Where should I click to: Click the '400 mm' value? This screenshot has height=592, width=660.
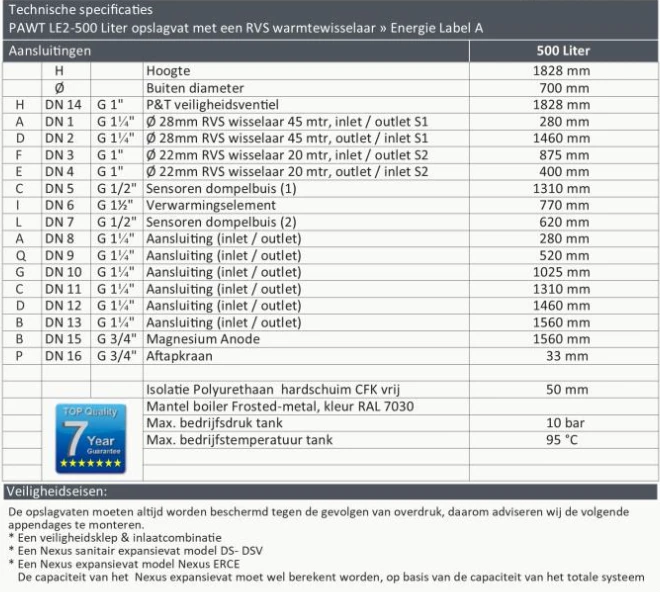click(564, 171)
